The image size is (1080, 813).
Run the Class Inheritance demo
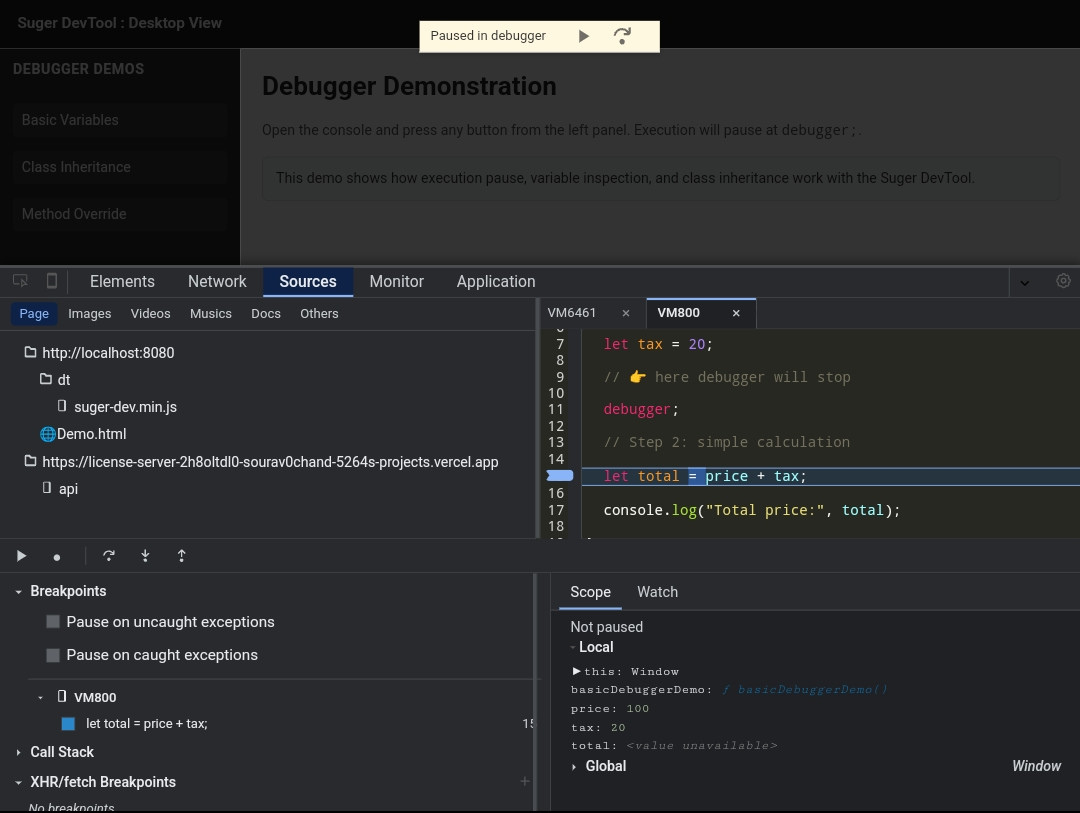[120, 167]
